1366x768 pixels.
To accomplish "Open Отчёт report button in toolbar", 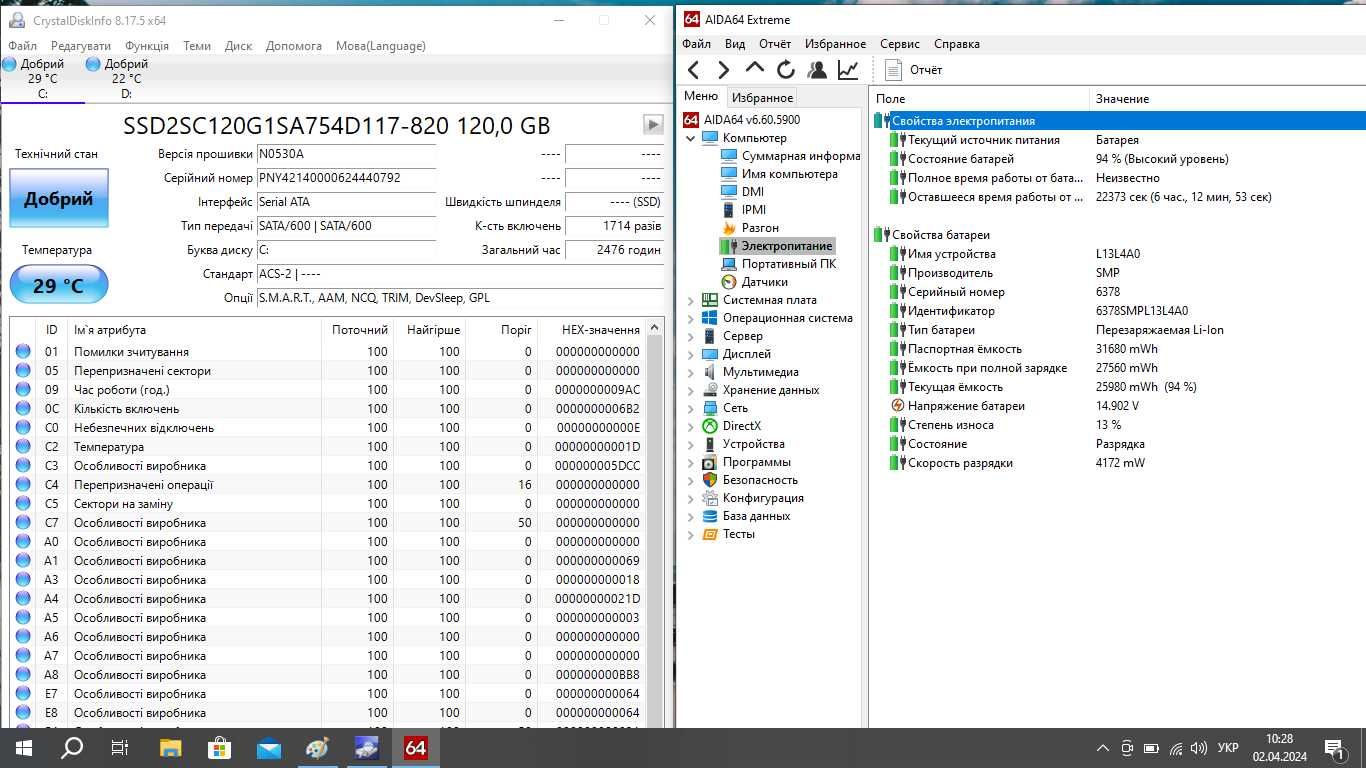I will (x=914, y=70).
